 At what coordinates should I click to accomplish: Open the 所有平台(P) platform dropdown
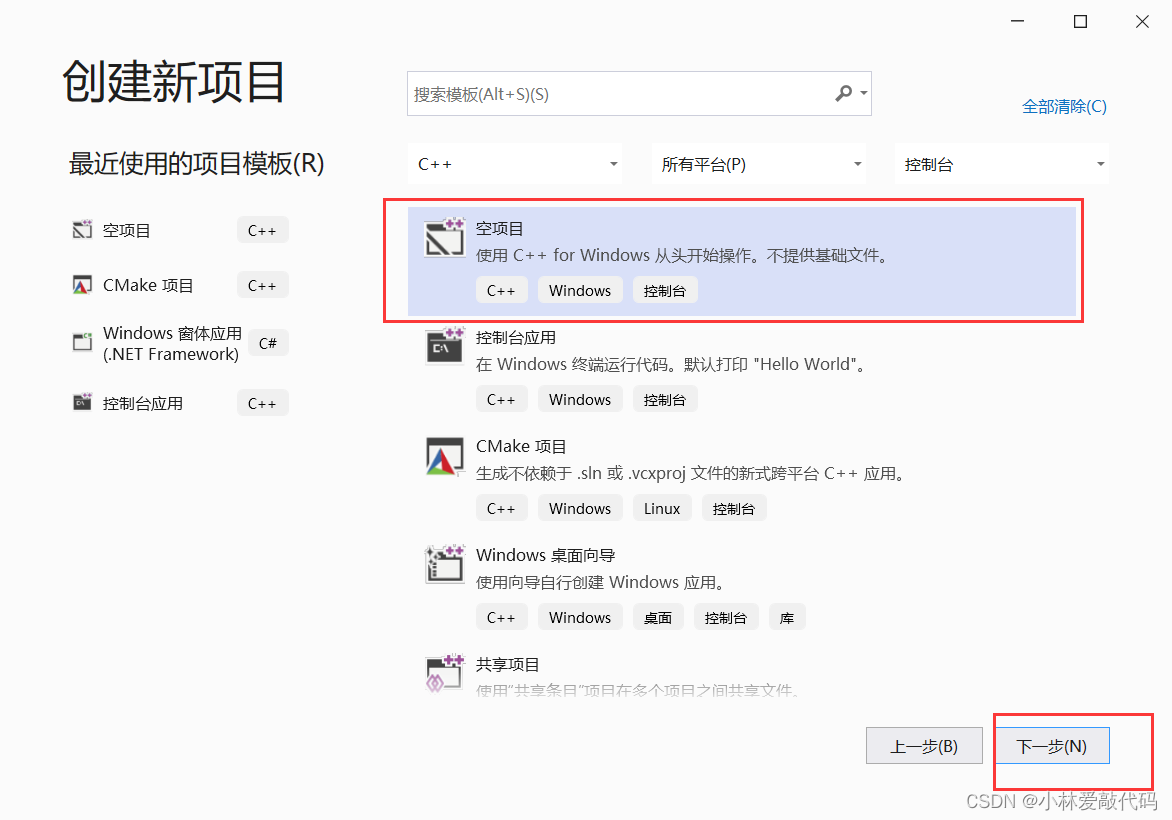759,164
